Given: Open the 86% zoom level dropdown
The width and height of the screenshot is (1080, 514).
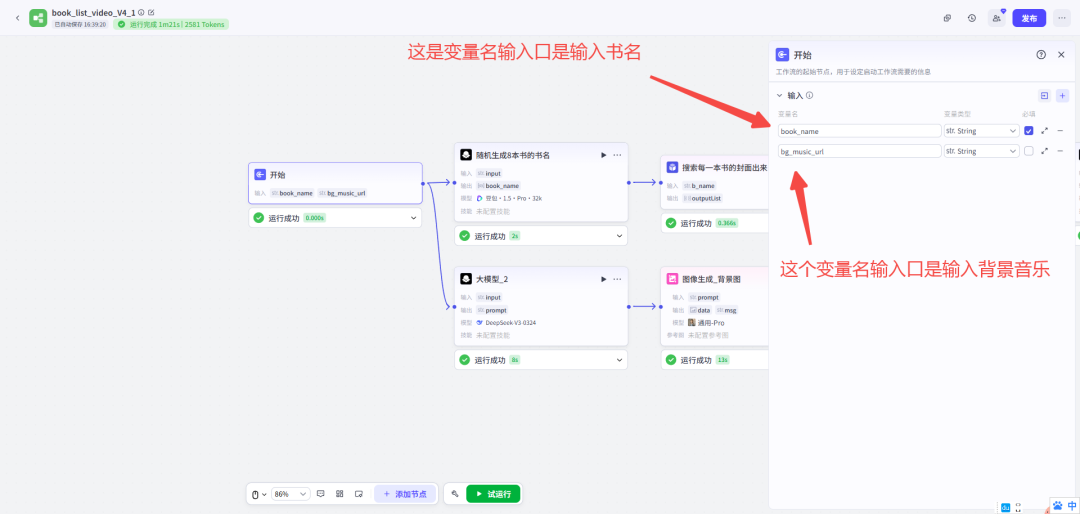Looking at the screenshot, I should 291,494.
